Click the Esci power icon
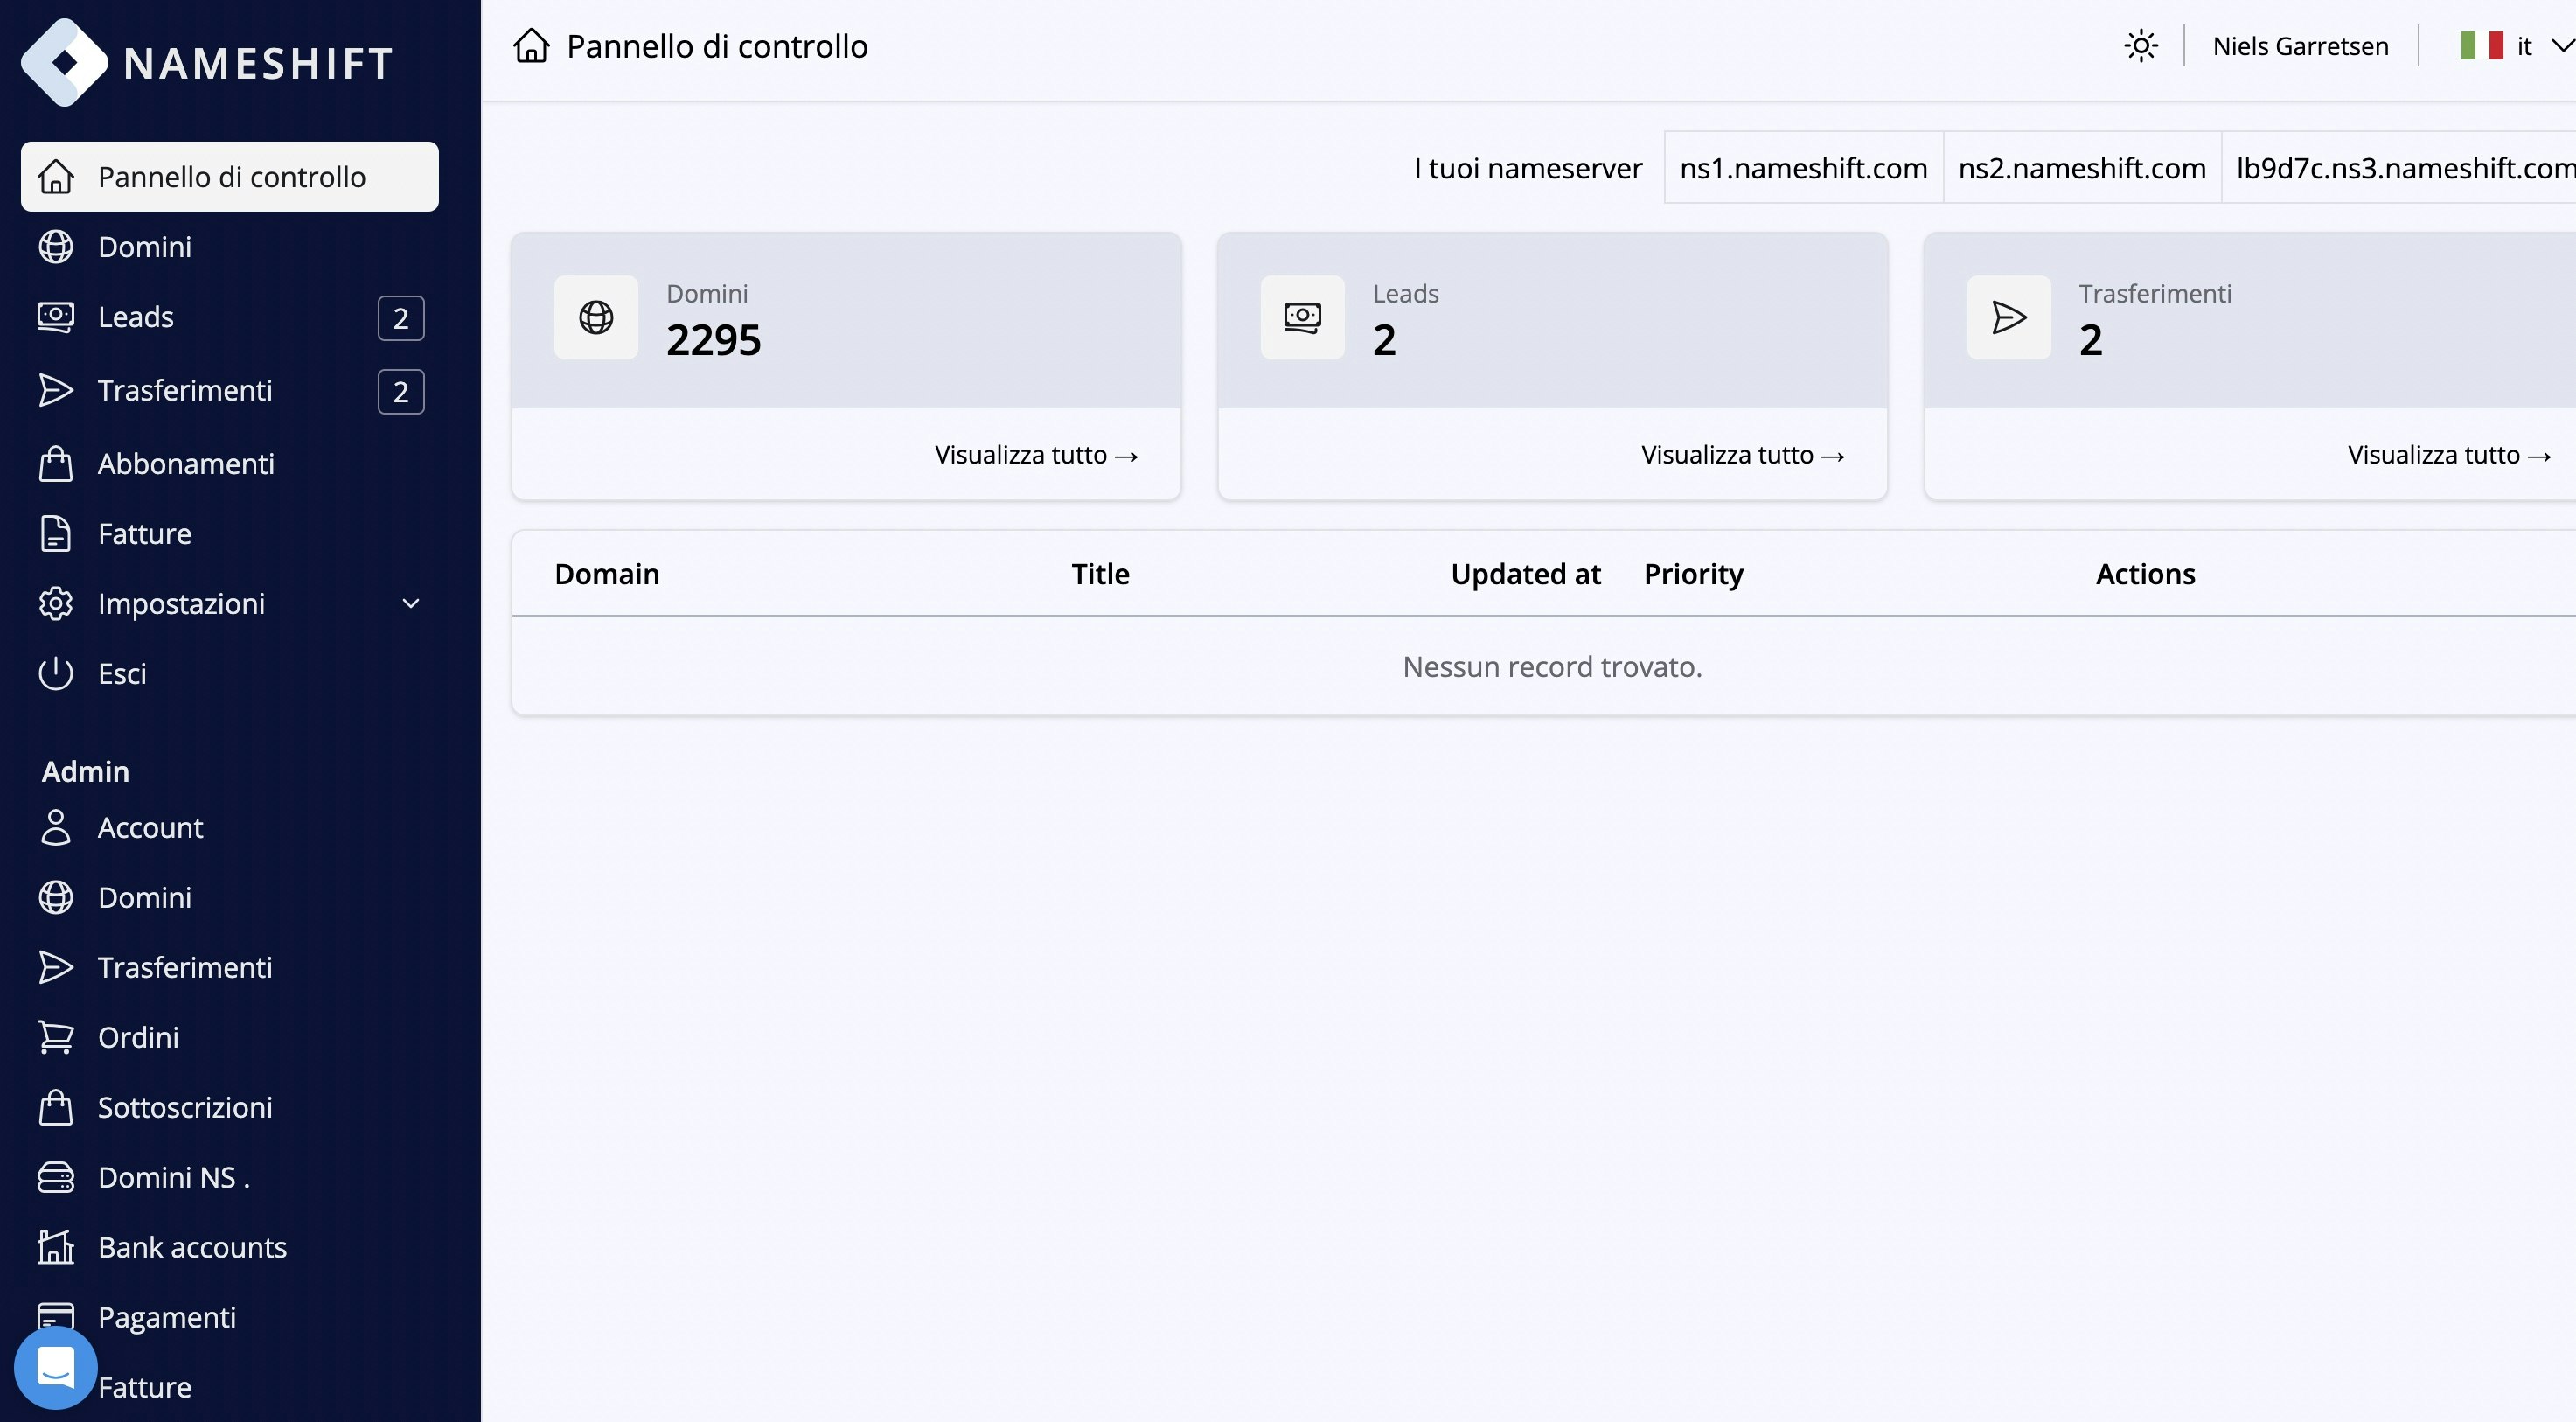The height and width of the screenshot is (1422, 2576). tap(56, 673)
